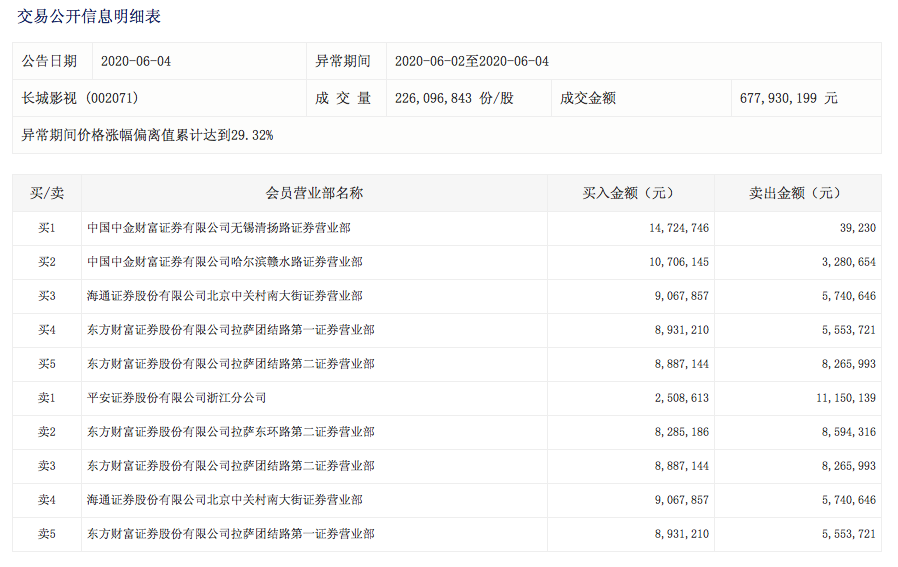Open 东方财富证券 拉萨东环路第二证券营业部 entry
The height and width of the screenshot is (567, 898).
[x=230, y=432]
